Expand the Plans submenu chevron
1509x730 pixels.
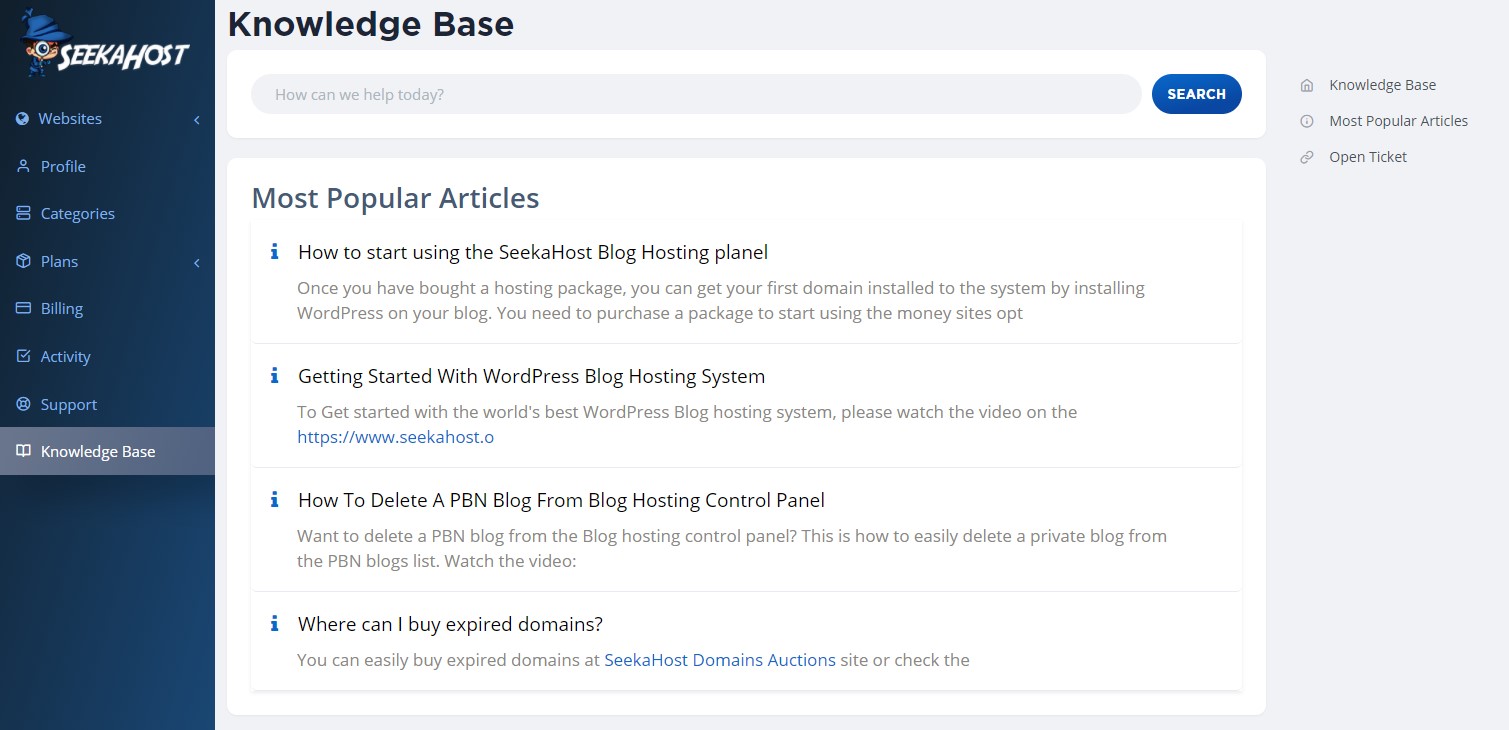pyautogui.click(x=197, y=263)
